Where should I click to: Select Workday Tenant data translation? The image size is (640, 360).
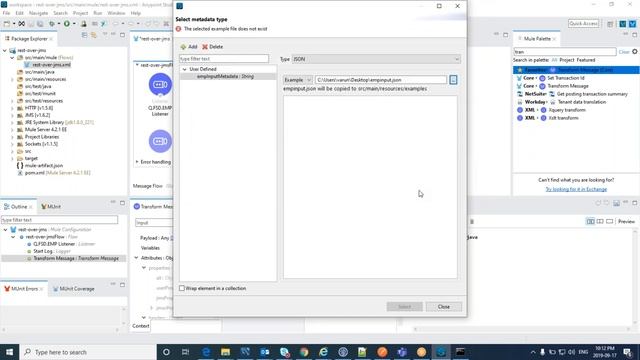pyautogui.click(x=561, y=102)
